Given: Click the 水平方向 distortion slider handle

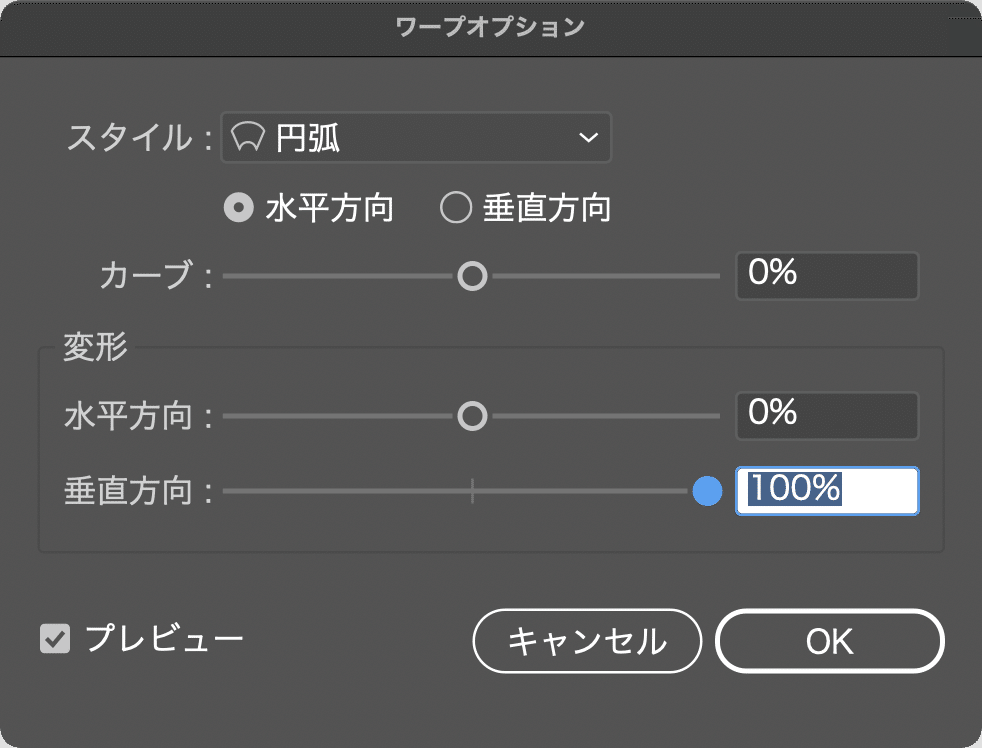Looking at the screenshot, I should coord(472,415).
